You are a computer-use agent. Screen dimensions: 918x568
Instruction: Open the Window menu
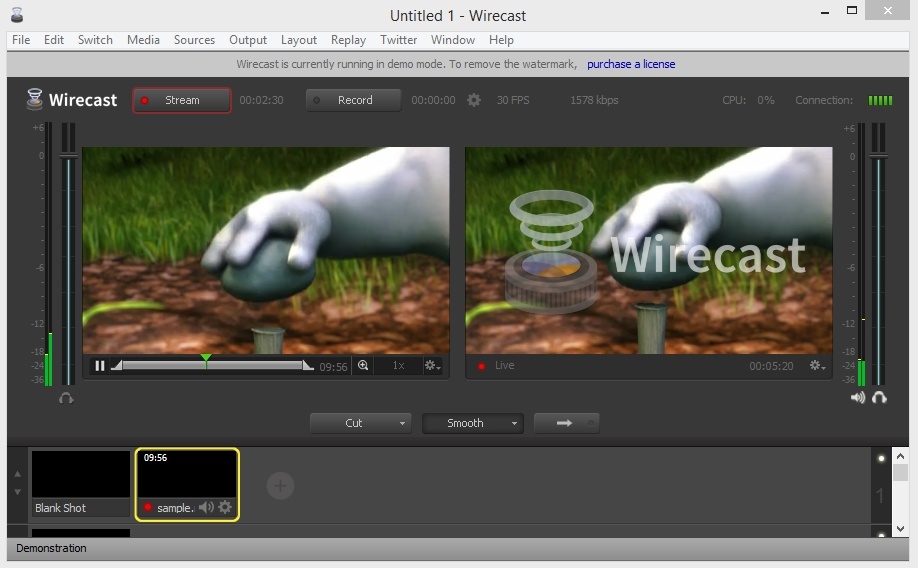pyautogui.click(x=453, y=40)
